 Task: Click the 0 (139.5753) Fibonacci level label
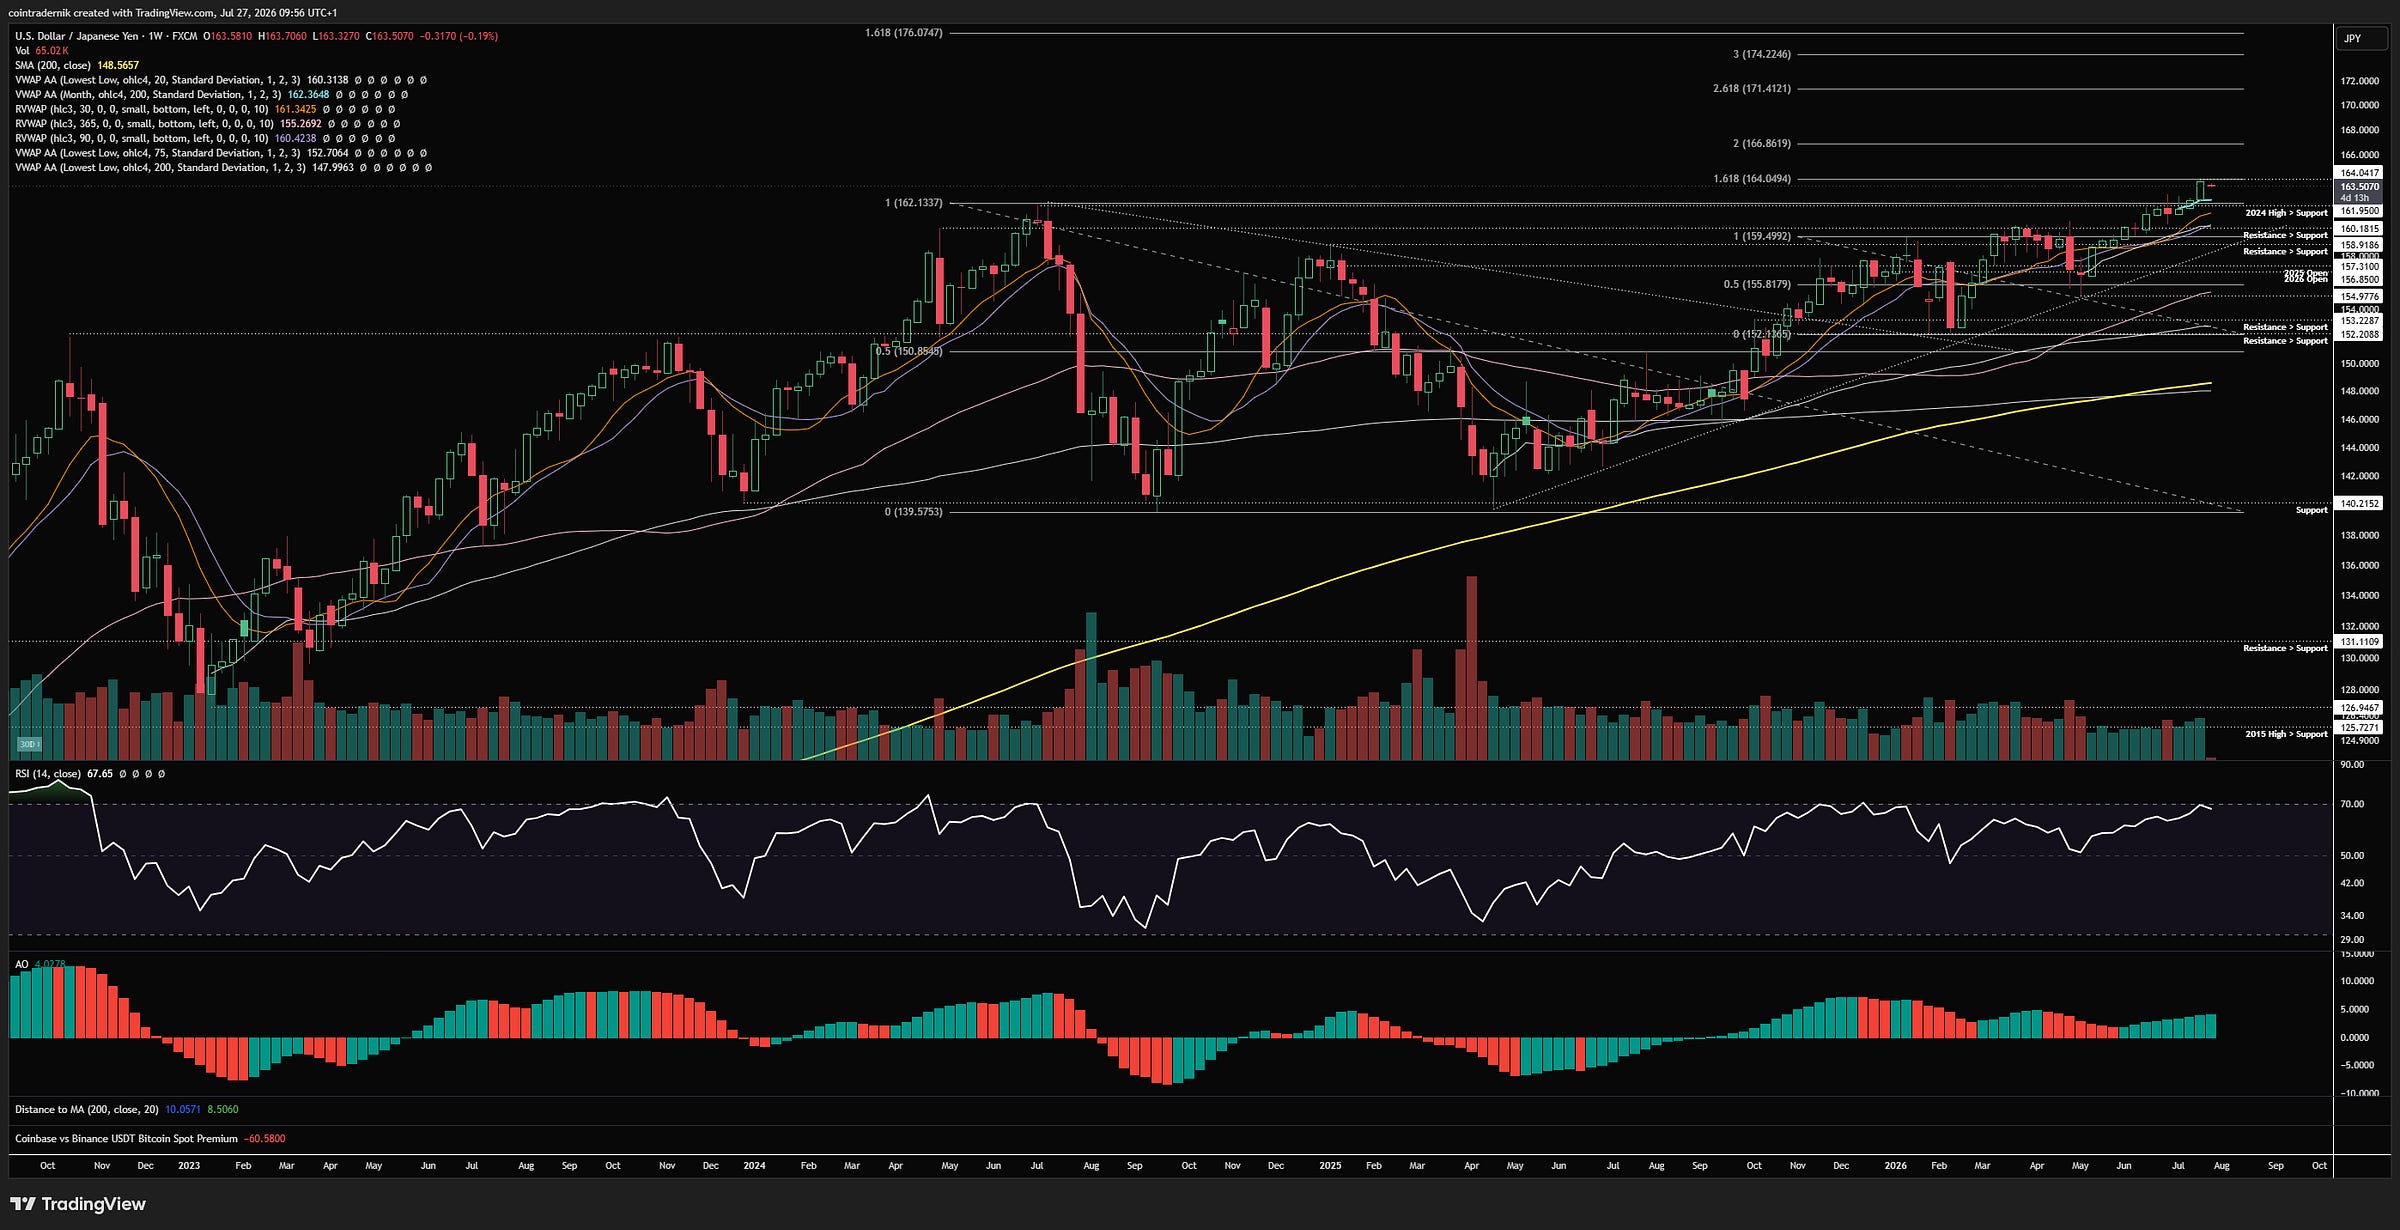(913, 512)
